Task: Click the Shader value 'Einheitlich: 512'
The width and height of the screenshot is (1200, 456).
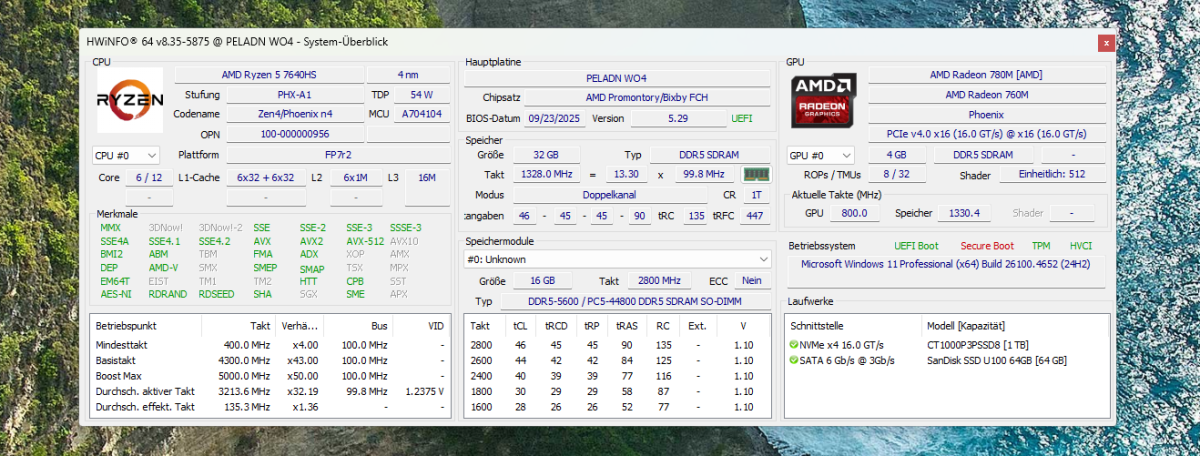Action: 1052,174
